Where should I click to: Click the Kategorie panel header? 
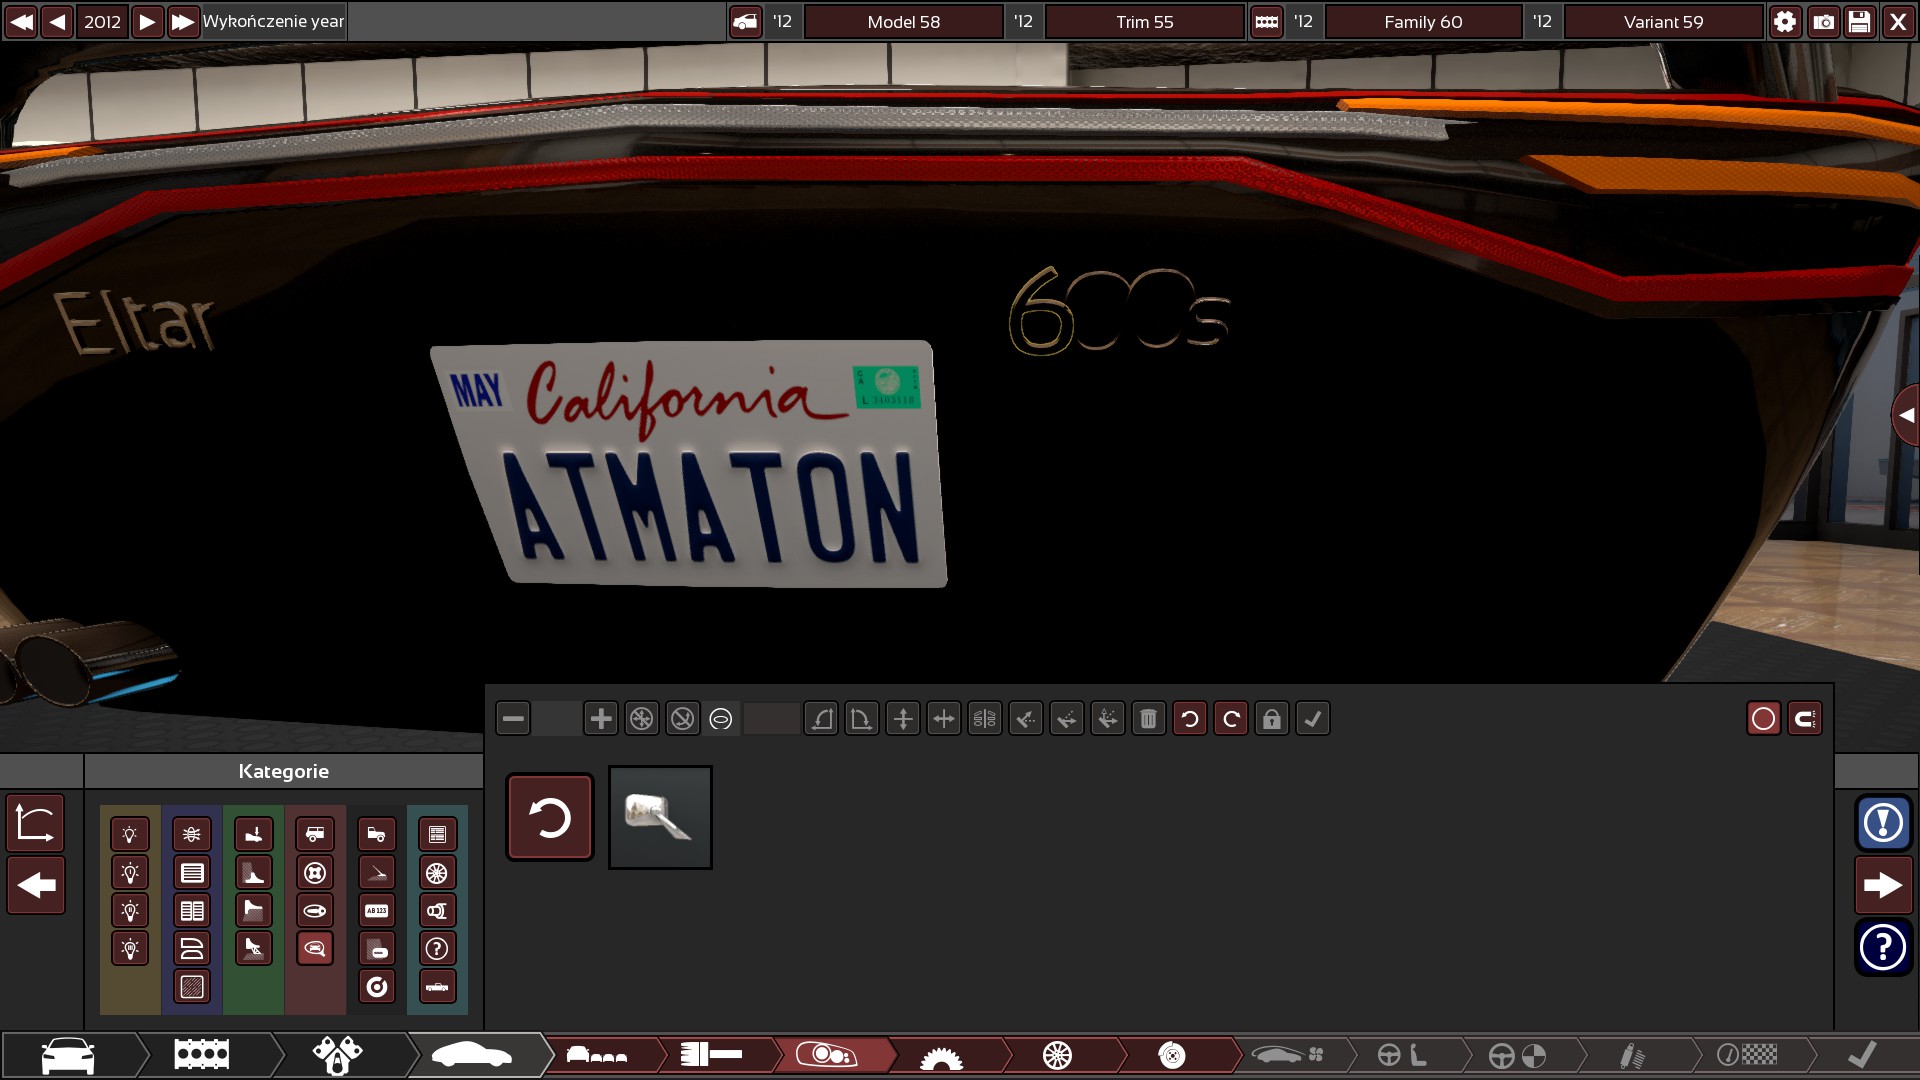coord(283,771)
